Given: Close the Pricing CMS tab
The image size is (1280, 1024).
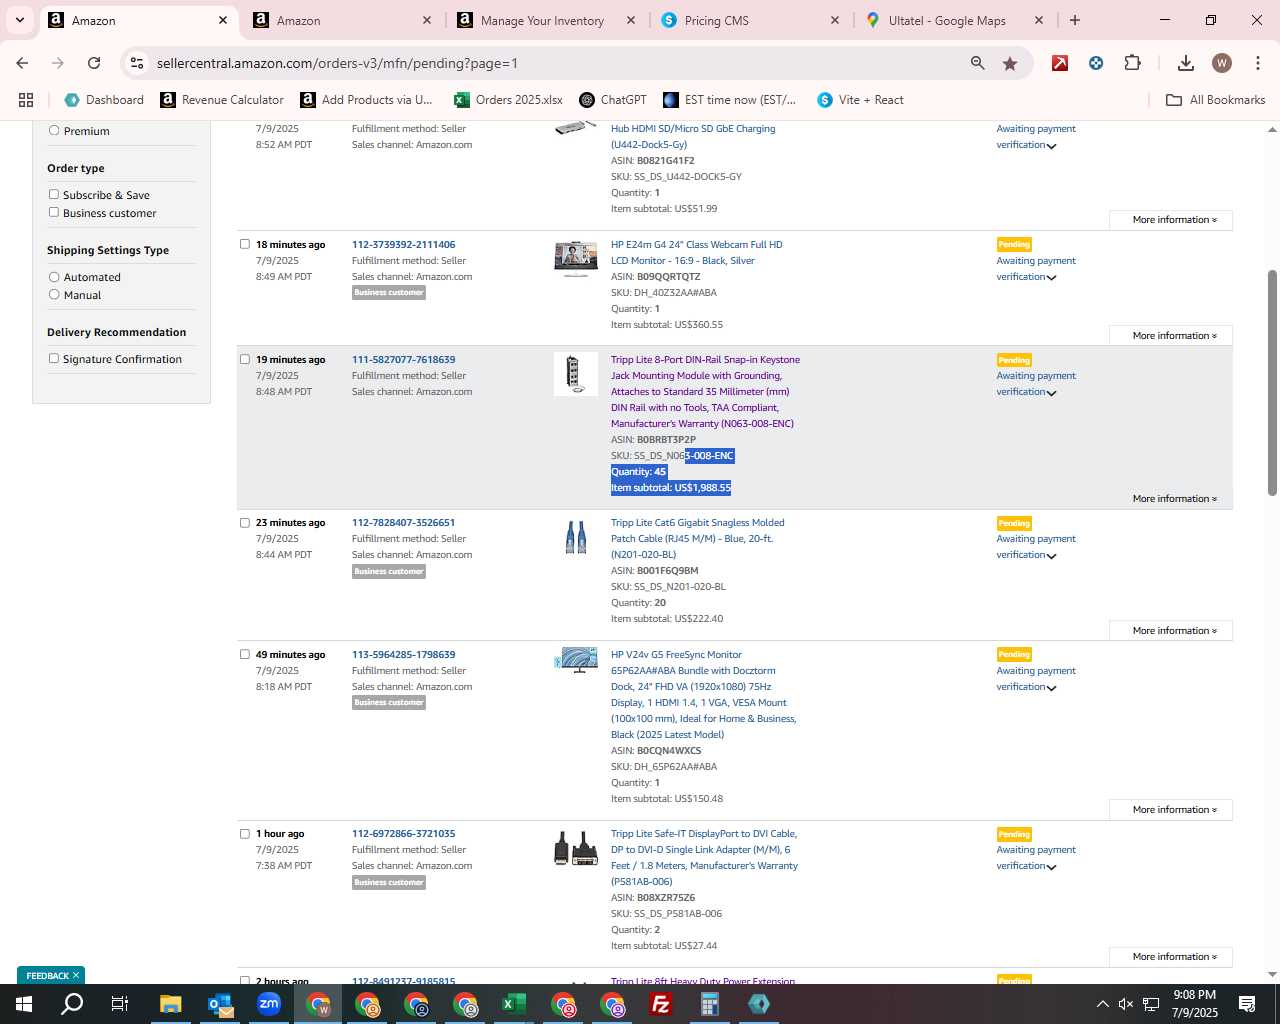Looking at the screenshot, I should tap(835, 20).
